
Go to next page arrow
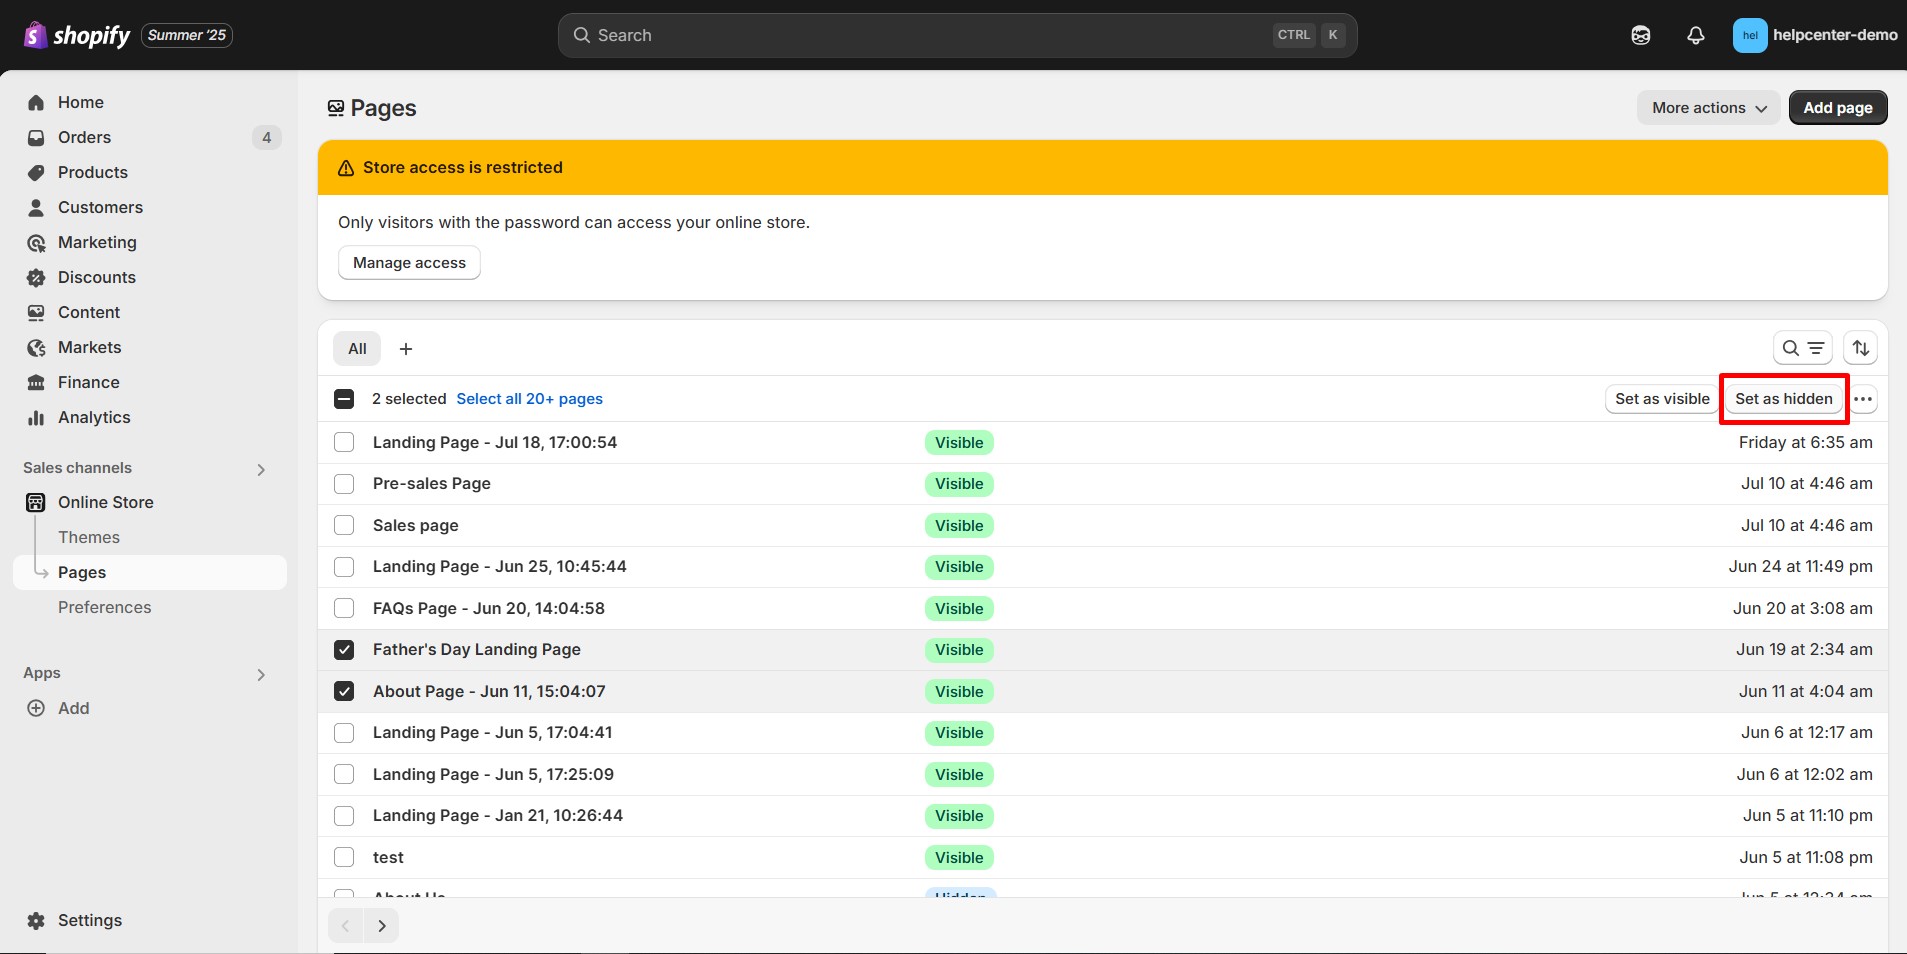click(x=381, y=926)
